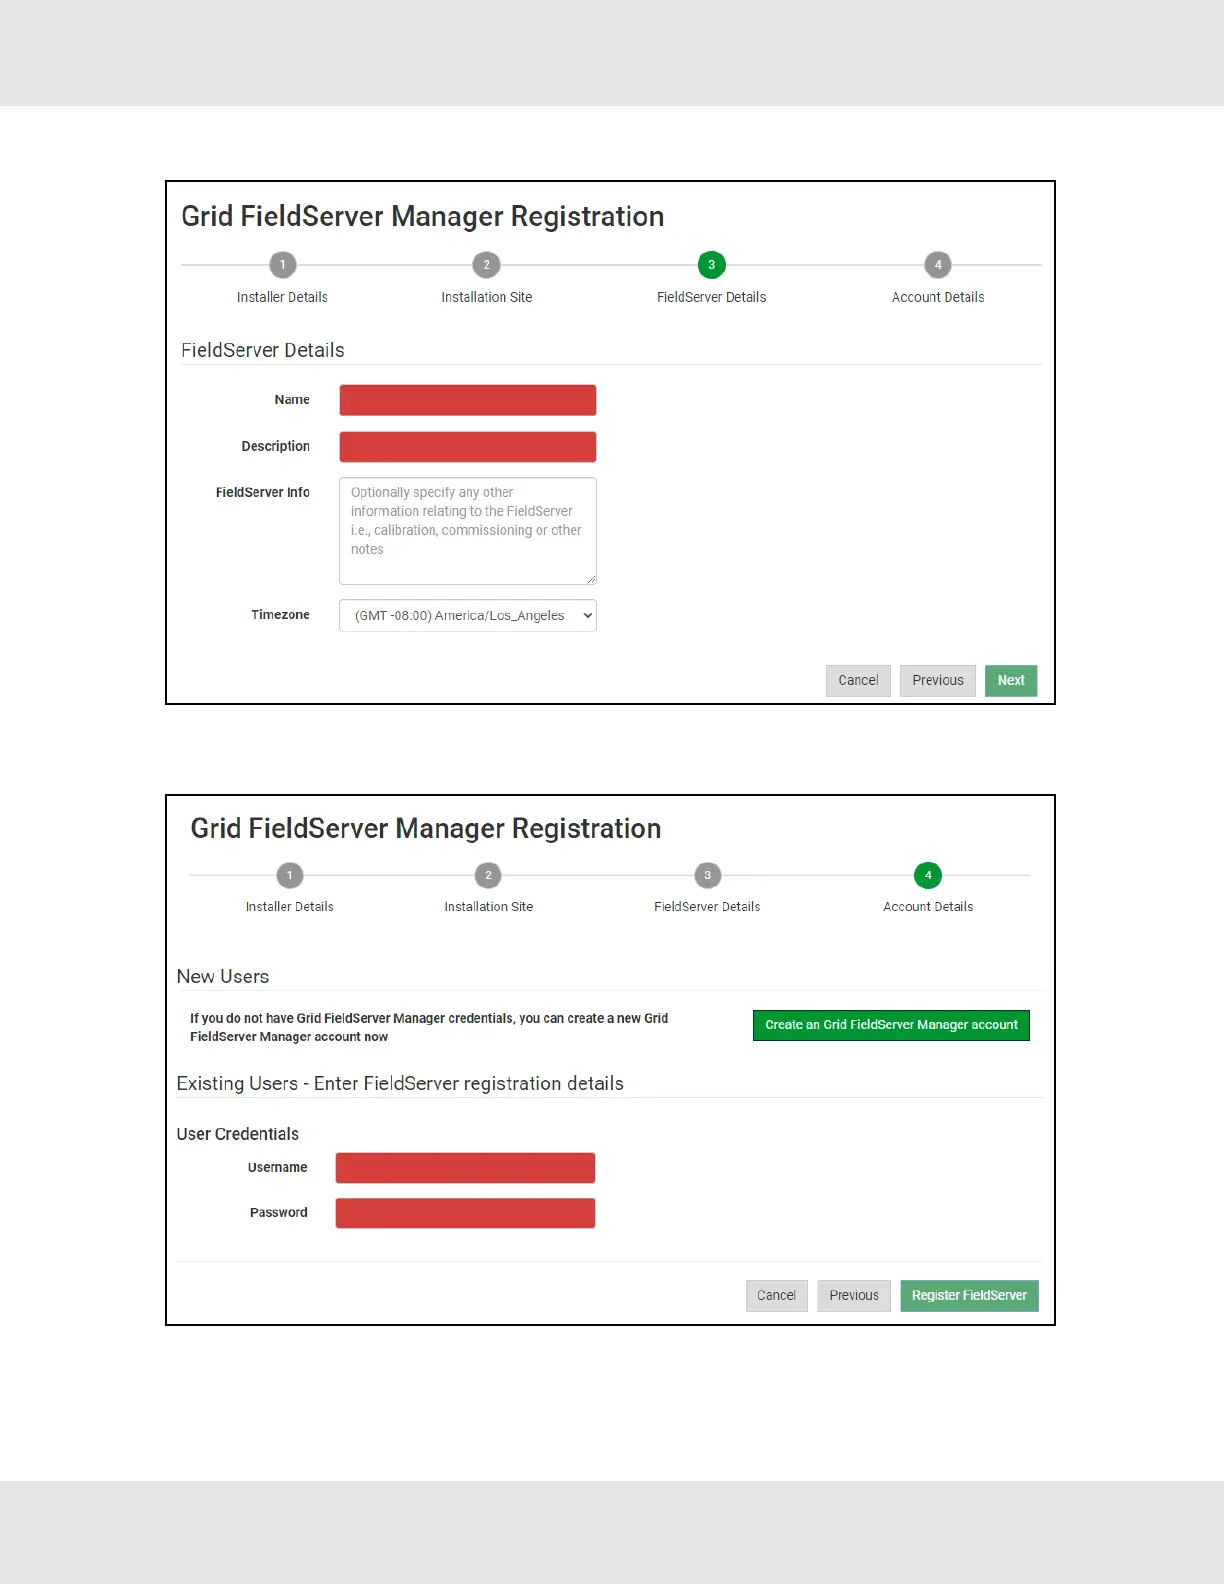This screenshot has width=1224, height=1584.
Task: Click the 'User Credentials' heading
Action: pyautogui.click(x=238, y=1134)
